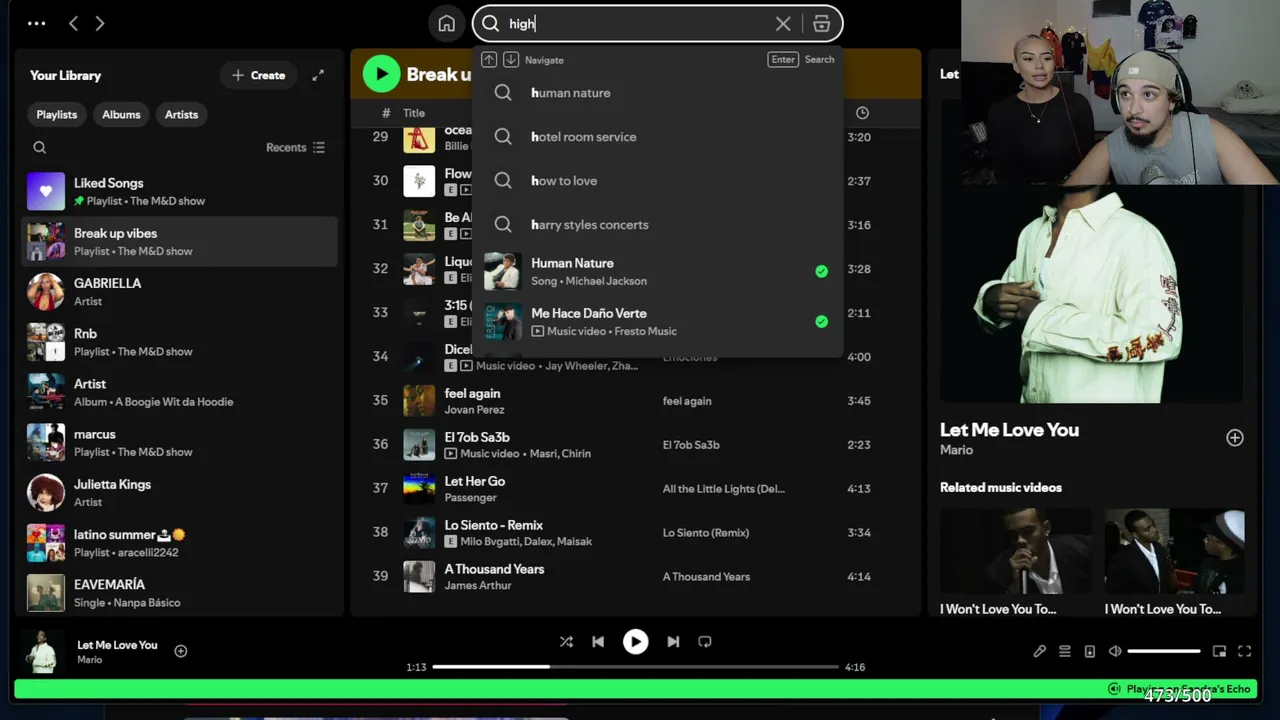
Task: Select 'harry styles concerts' search suggestion
Action: point(658,225)
